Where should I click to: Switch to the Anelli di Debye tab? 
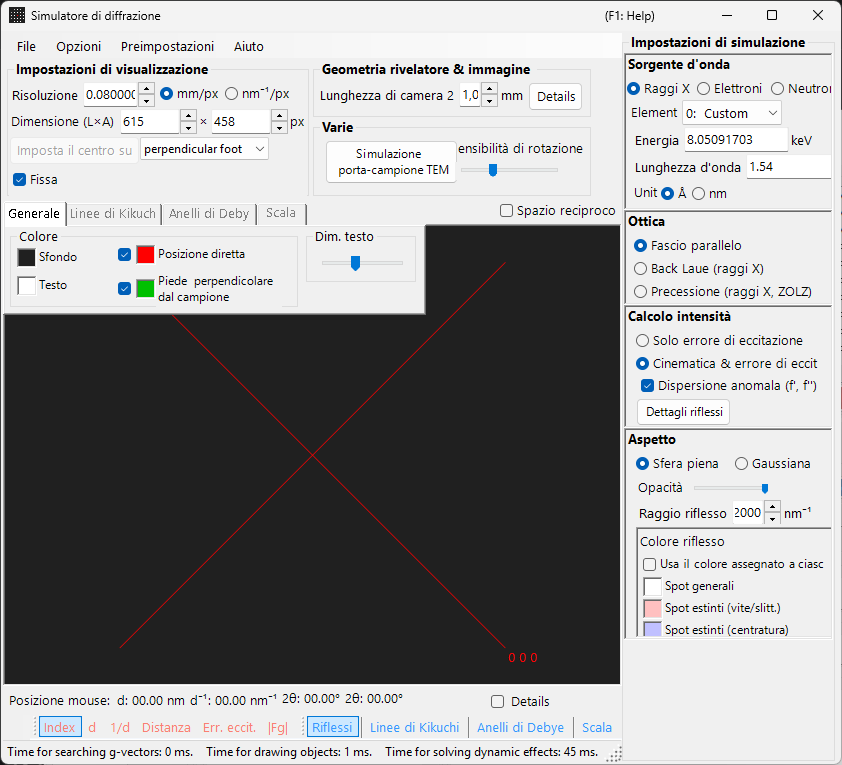coord(209,214)
